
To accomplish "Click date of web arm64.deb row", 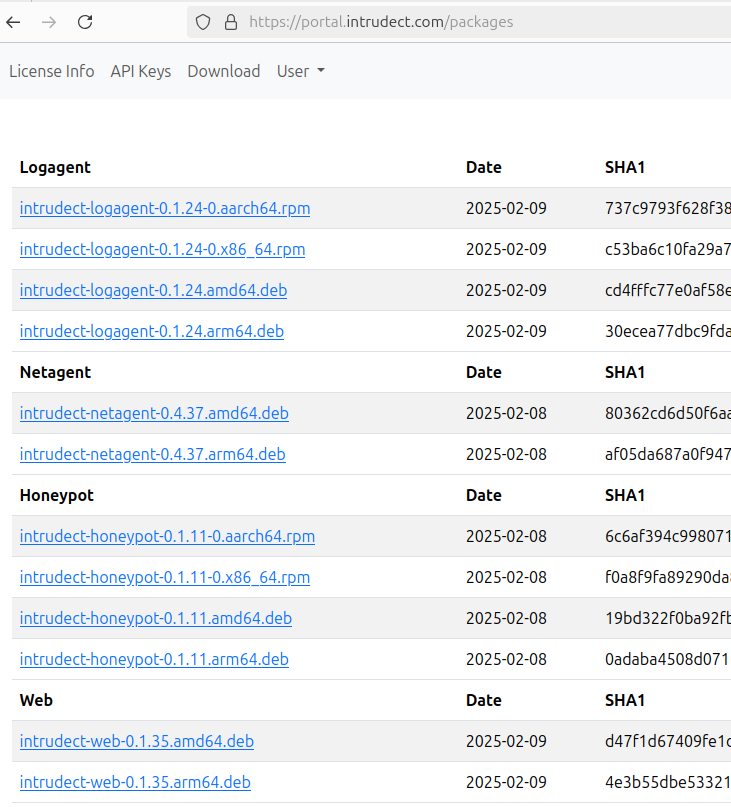I will coord(506,782).
